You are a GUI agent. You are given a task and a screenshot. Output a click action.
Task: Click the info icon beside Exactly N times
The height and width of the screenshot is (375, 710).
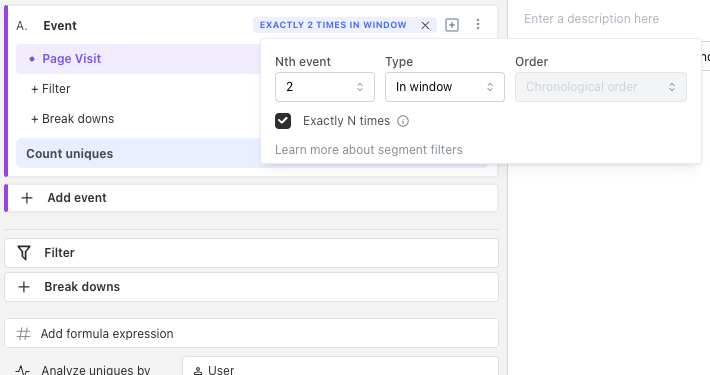pos(403,121)
